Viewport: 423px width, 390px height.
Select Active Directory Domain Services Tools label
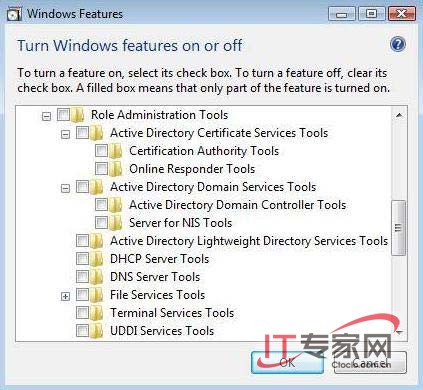tap(213, 187)
